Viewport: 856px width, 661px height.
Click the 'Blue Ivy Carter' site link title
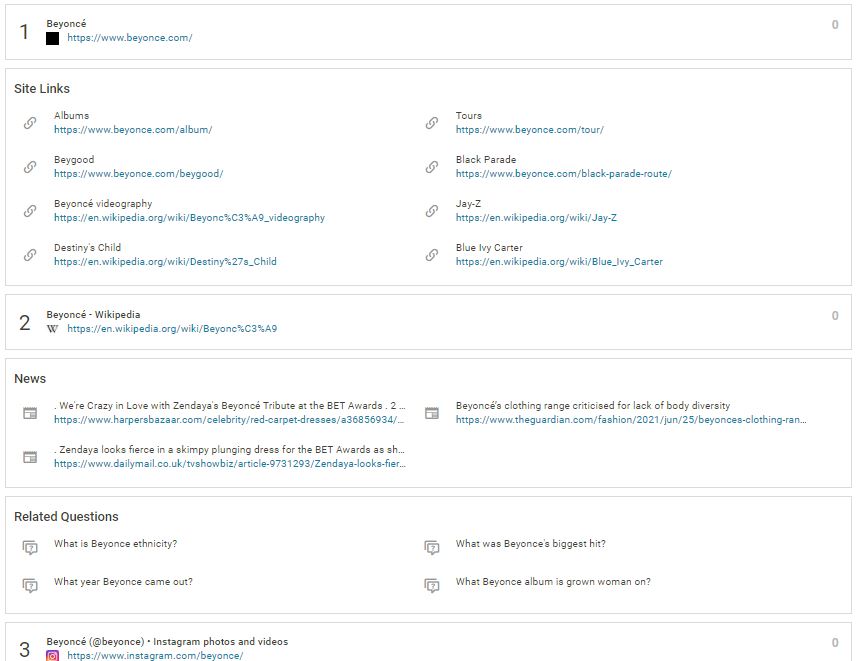coord(489,247)
